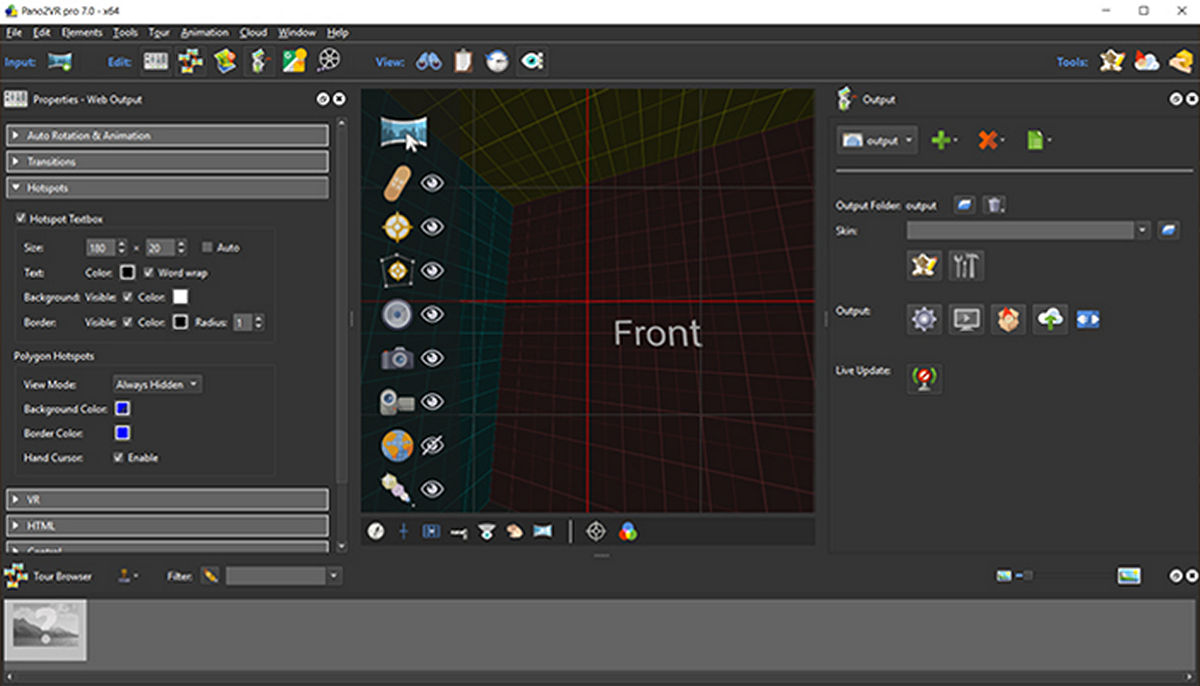Screen dimensions: 1200x686
Task: Select the polygon hotspot tool
Action: [x=397, y=271]
